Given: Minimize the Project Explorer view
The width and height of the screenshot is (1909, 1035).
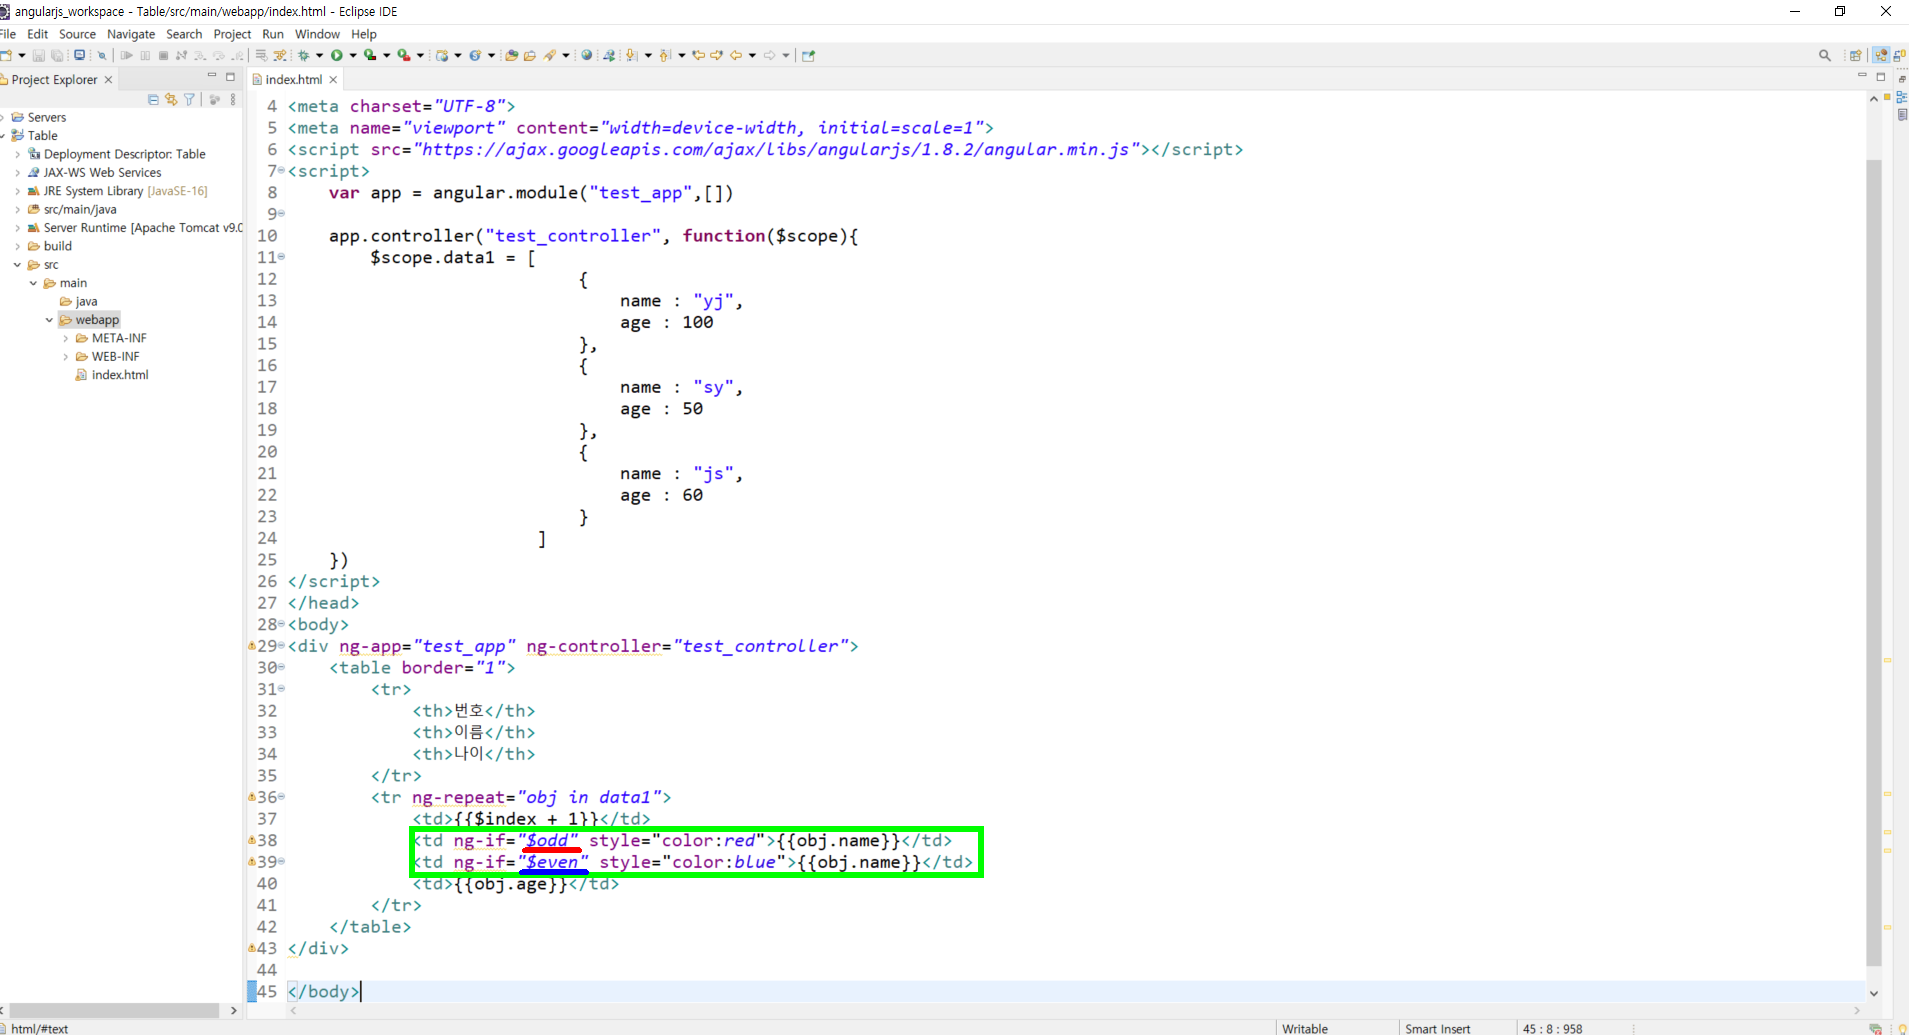Looking at the screenshot, I should tap(211, 76).
